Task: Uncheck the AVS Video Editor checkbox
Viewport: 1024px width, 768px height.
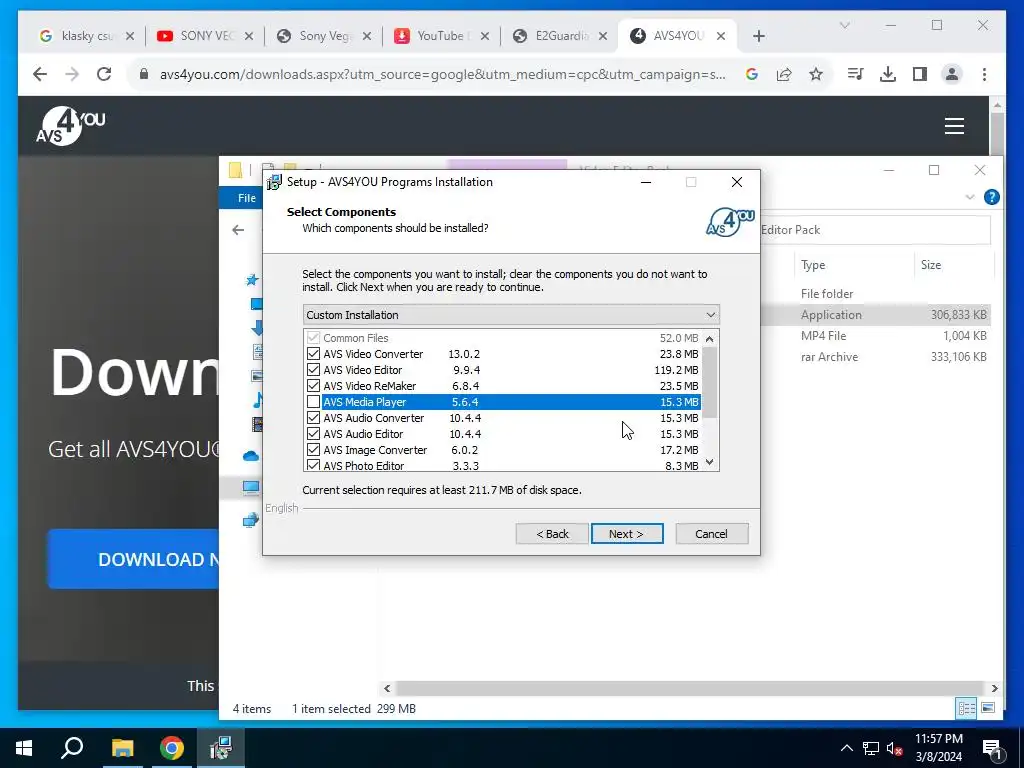Action: click(313, 370)
